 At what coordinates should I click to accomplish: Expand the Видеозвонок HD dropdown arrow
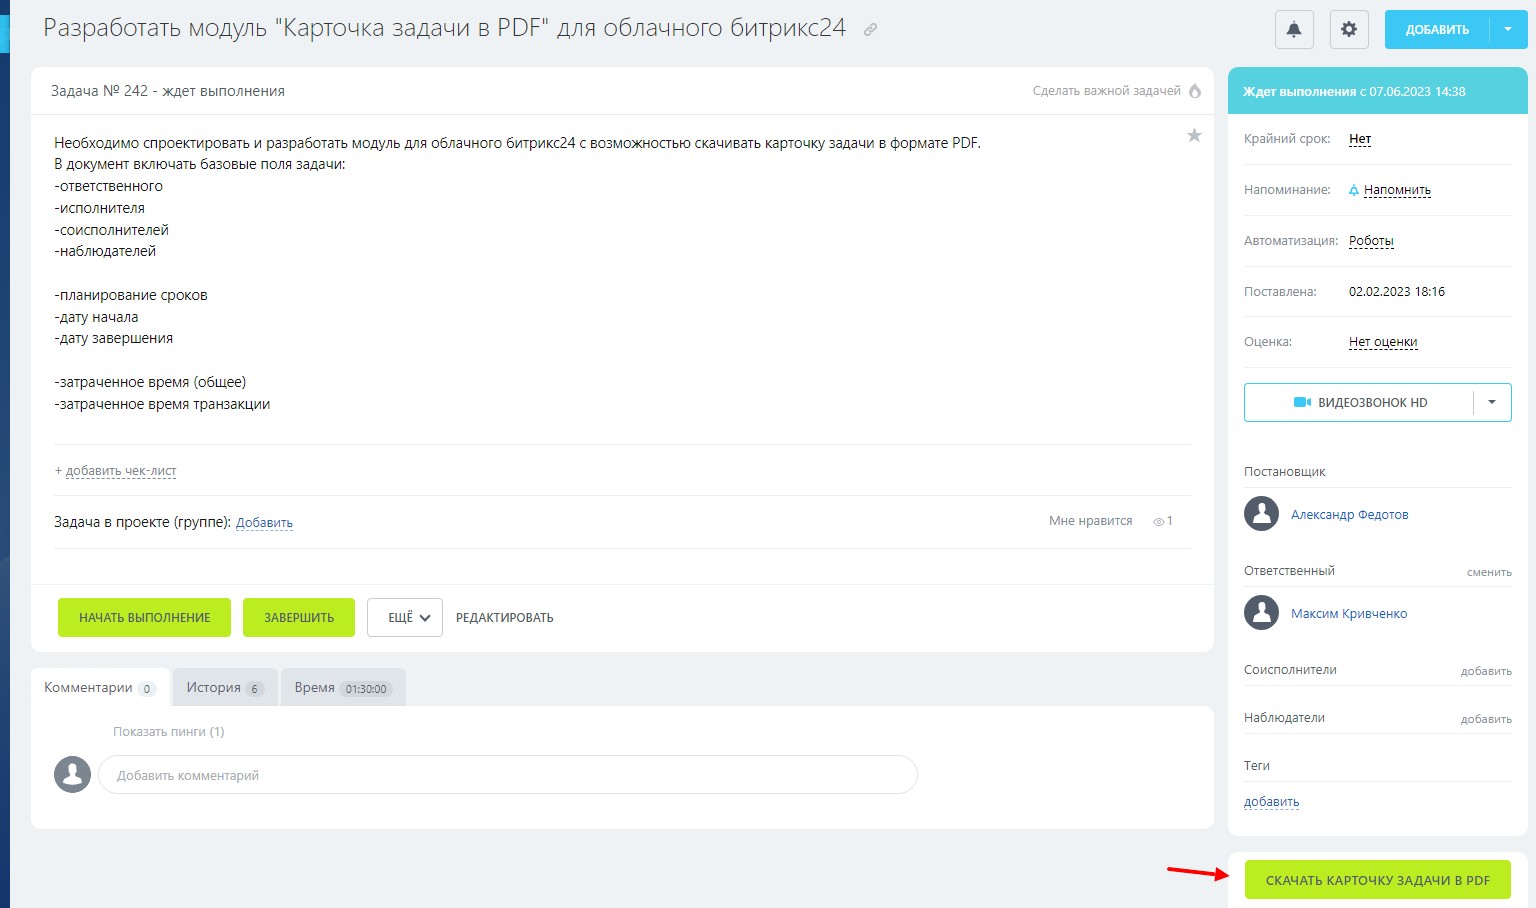coord(1492,403)
